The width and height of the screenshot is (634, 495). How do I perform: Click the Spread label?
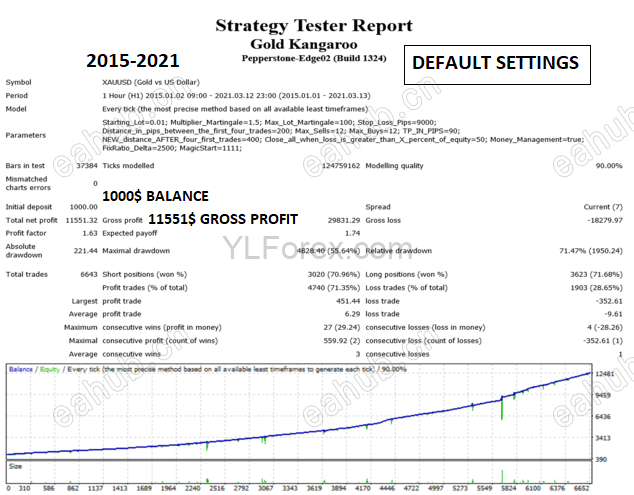pyautogui.click(x=378, y=207)
